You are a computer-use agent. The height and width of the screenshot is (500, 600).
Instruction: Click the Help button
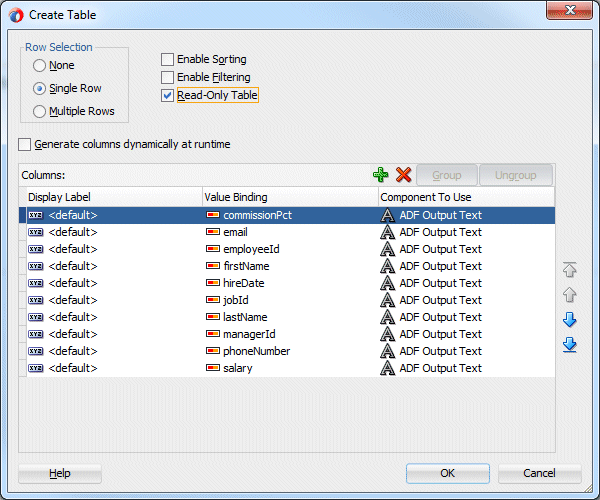60,474
